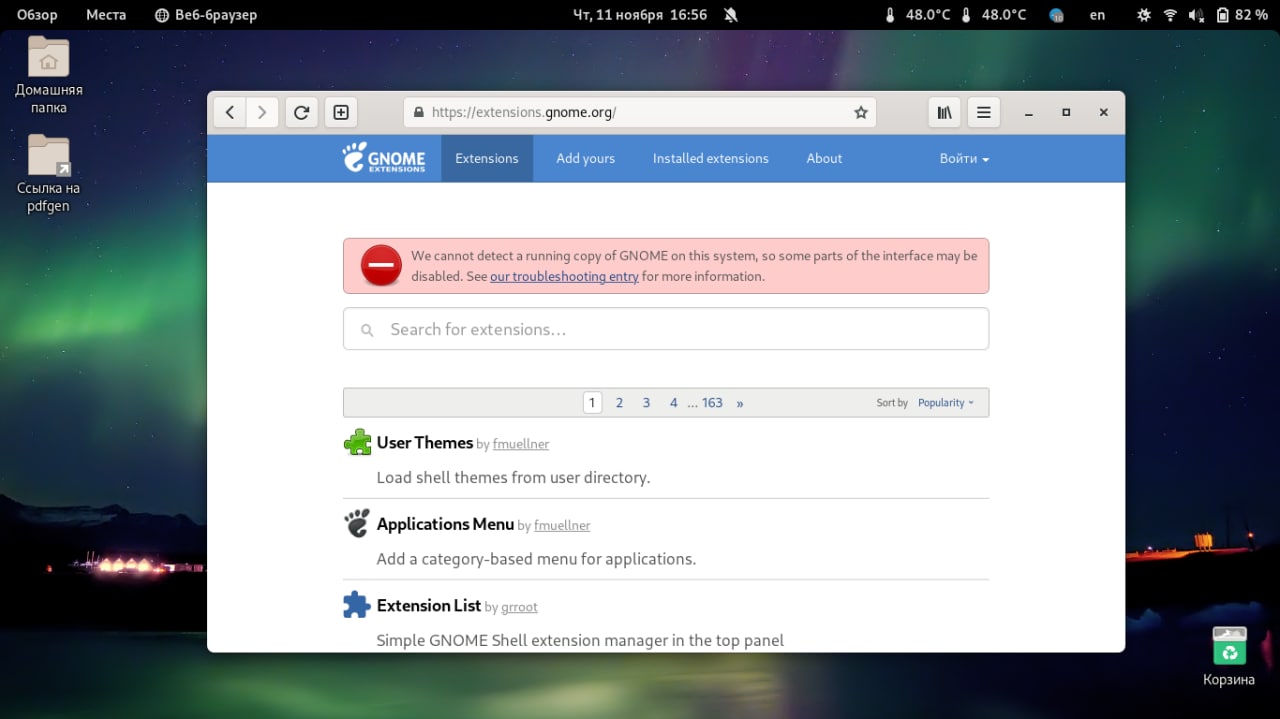Open fmuellner link beside User Themes

tap(521, 444)
